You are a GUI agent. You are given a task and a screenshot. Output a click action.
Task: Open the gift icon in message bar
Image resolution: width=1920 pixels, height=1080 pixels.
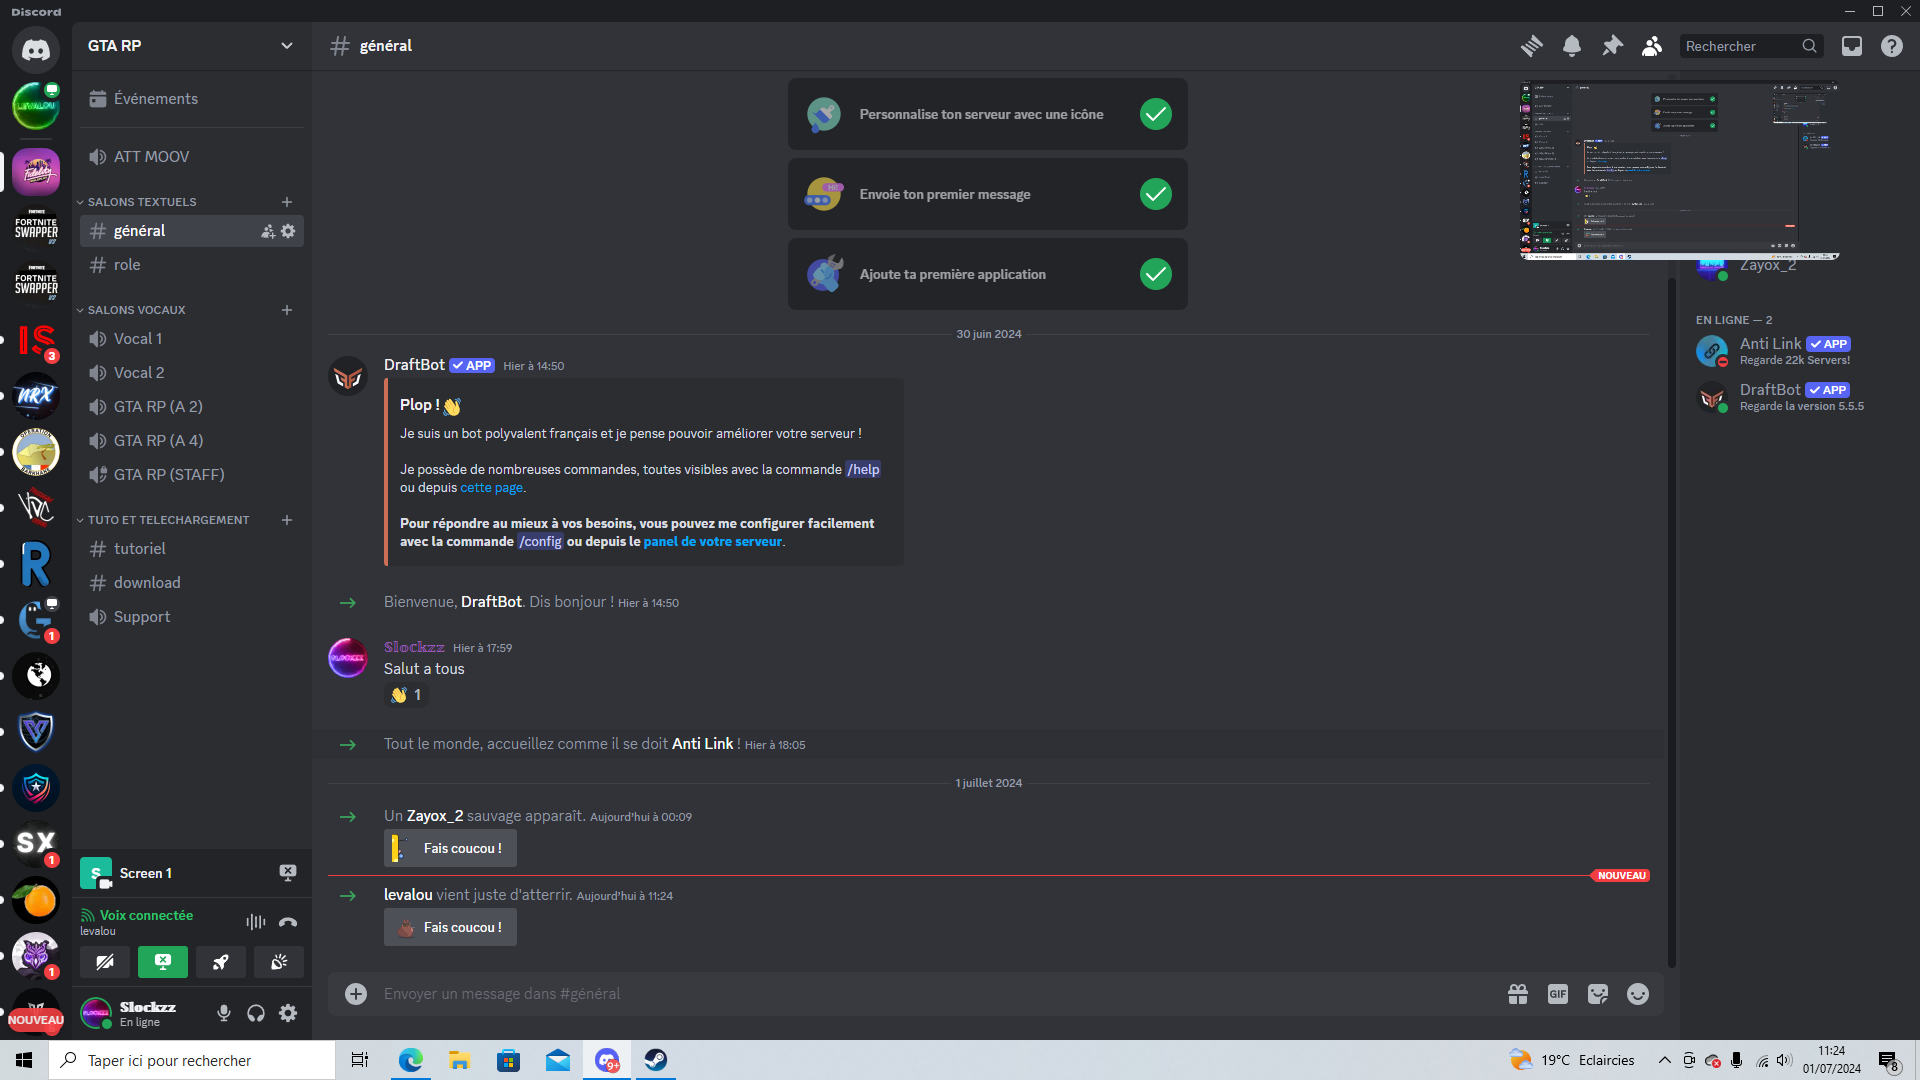[x=1518, y=994]
